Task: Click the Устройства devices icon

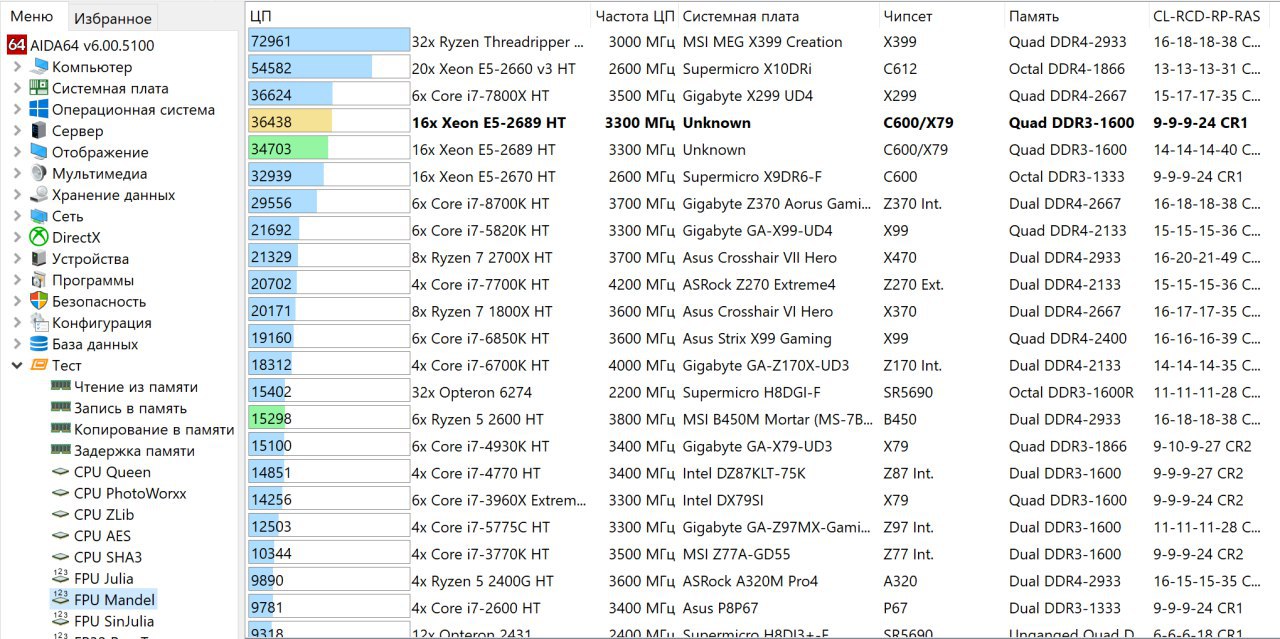Action: 39,259
